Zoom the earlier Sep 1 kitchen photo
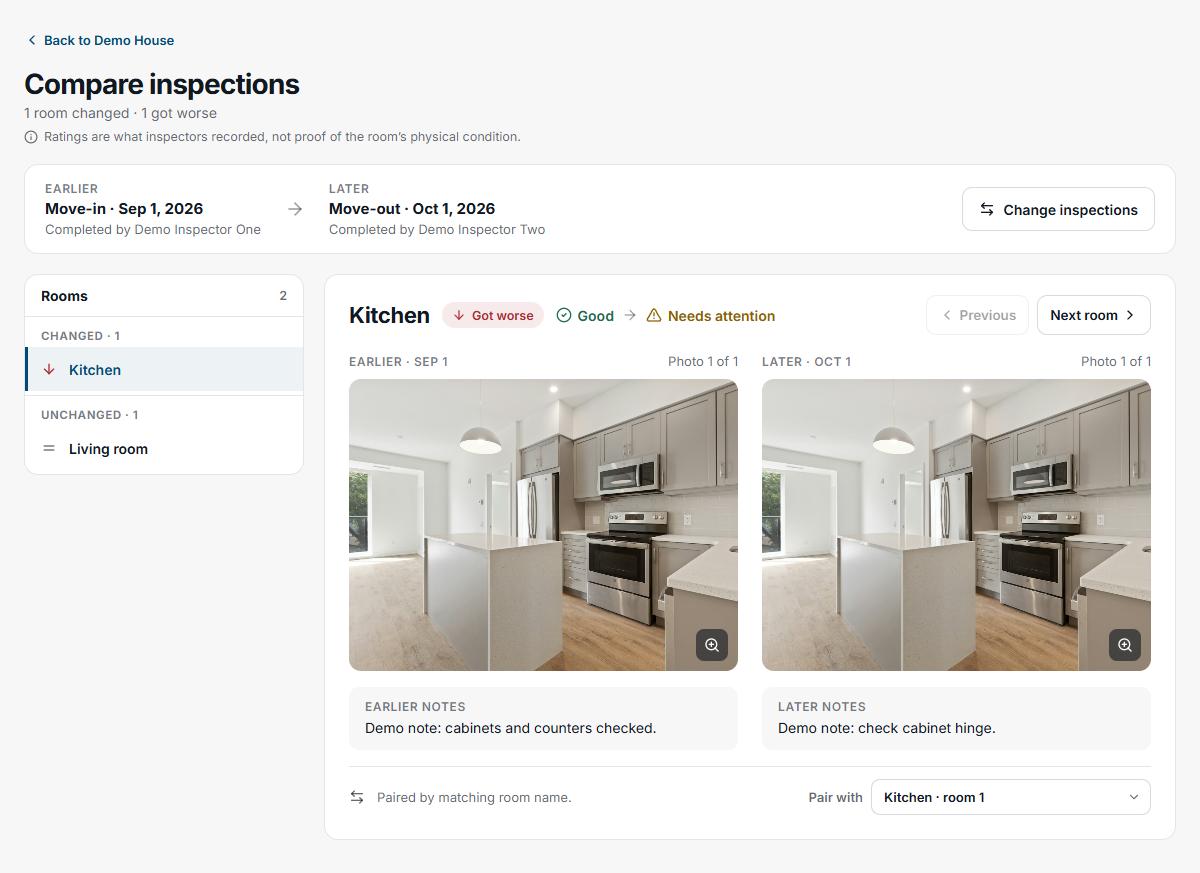 pos(712,645)
